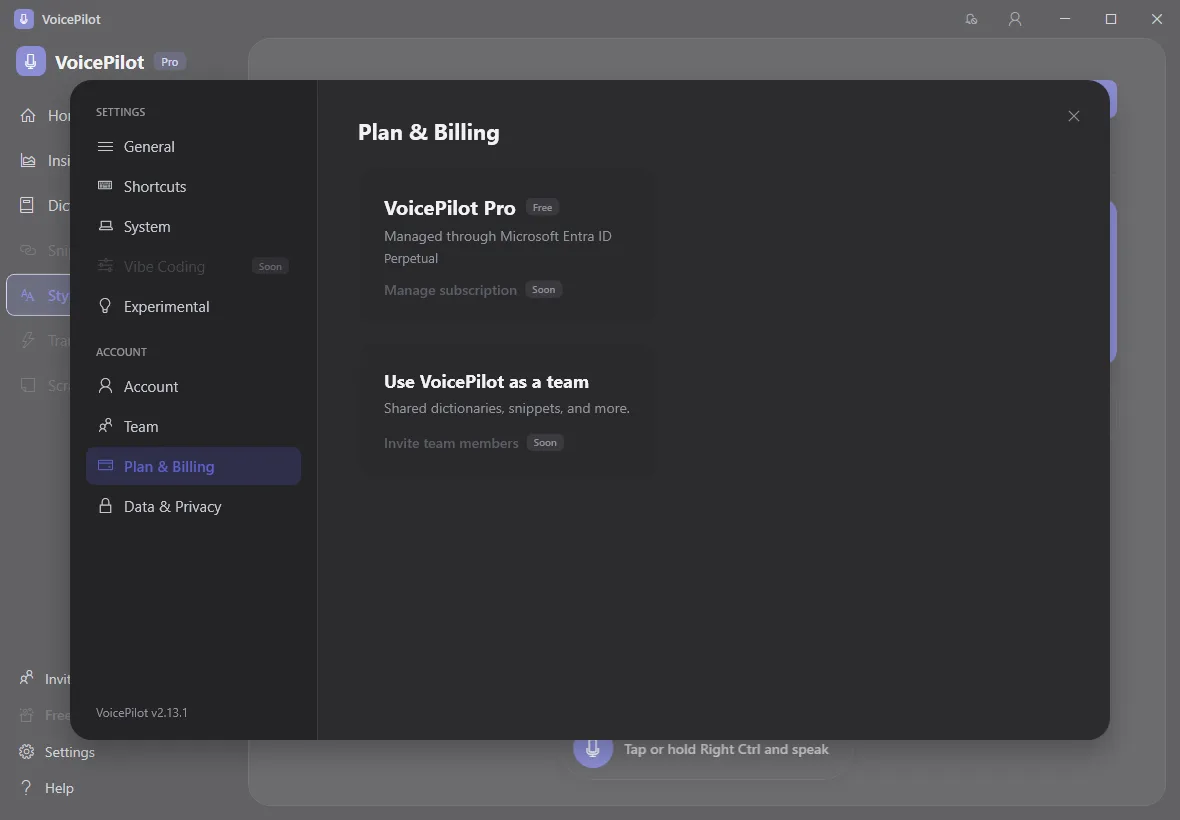Open the Account settings page
Viewport: 1180px width, 820px height.
point(193,387)
